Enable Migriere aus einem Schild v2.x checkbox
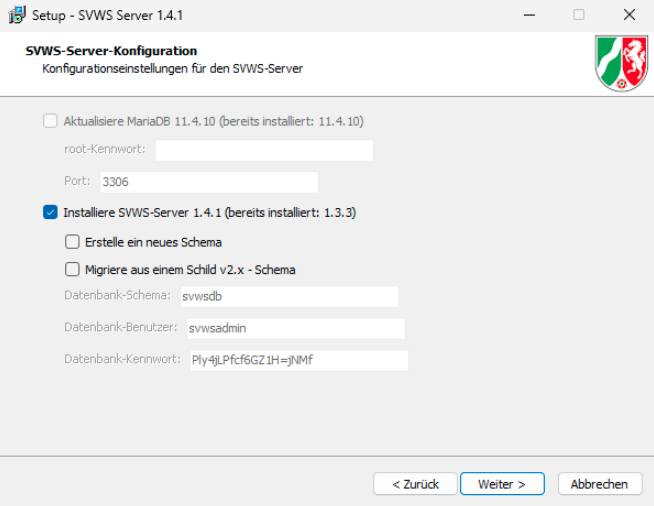Viewport: 654px width, 506px height. [x=72, y=269]
